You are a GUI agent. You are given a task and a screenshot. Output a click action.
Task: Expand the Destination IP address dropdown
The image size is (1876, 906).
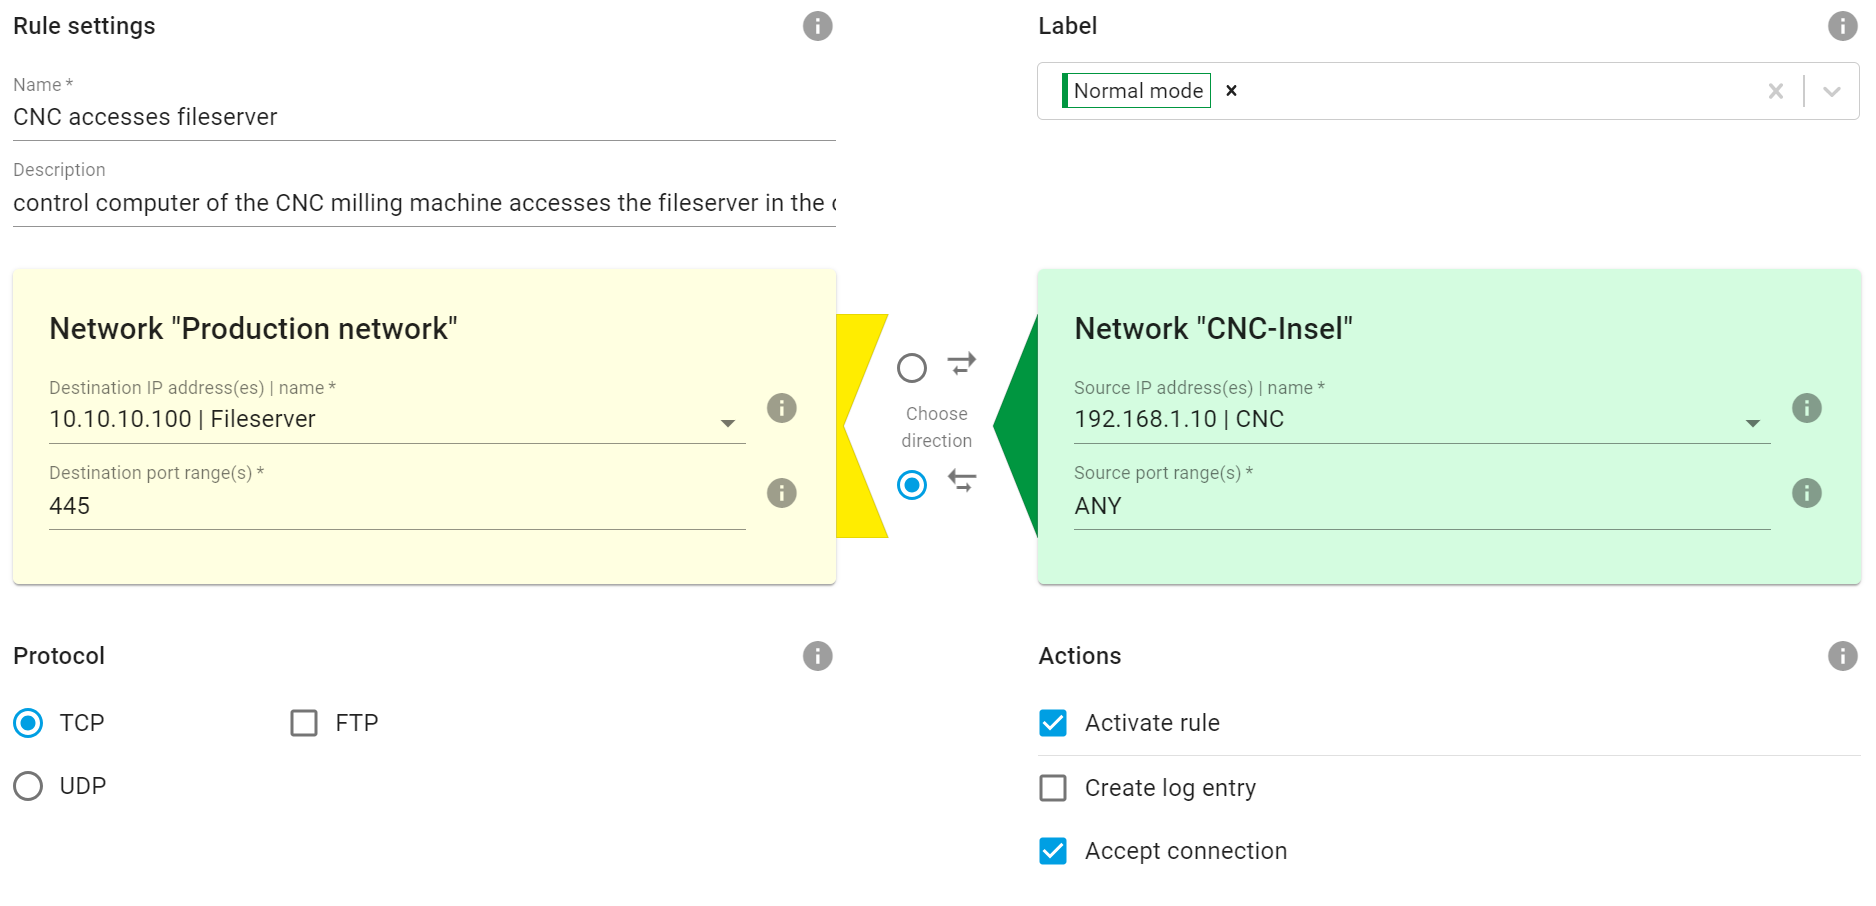click(x=728, y=423)
